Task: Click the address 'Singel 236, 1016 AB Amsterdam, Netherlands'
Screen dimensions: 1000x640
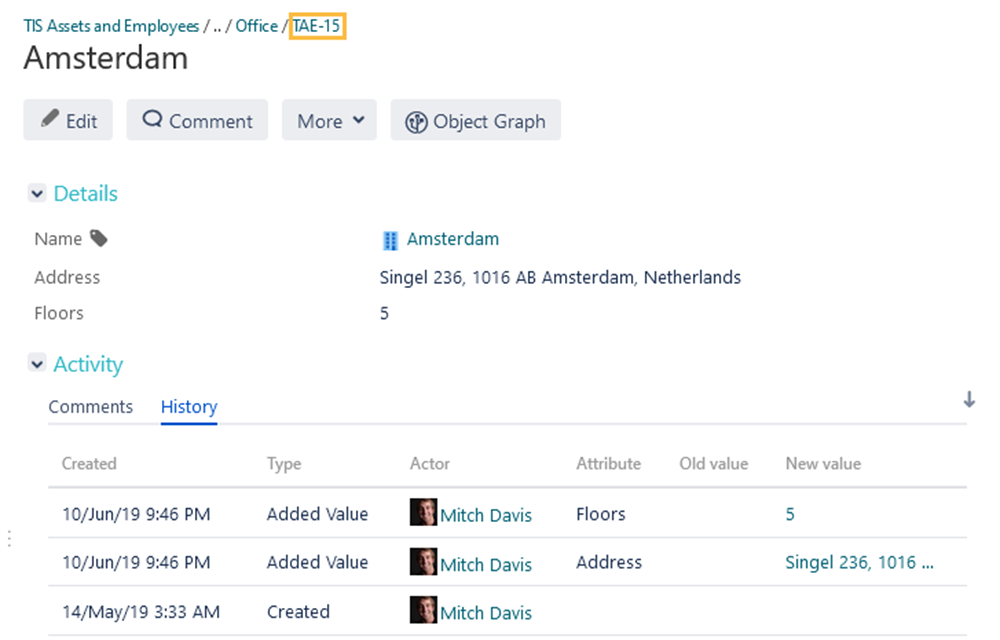Action: click(x=560, y=277)
